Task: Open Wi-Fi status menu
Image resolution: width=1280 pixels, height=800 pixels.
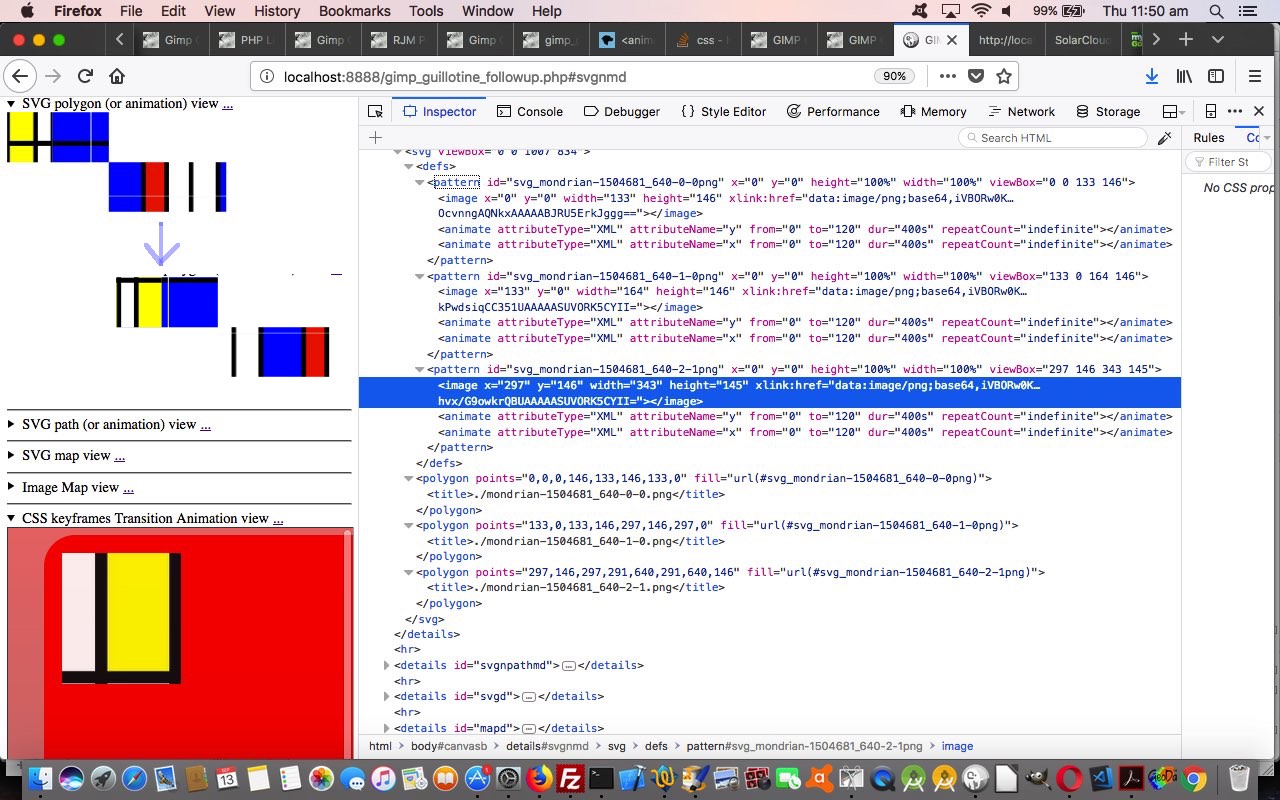Action: pos(980,11)
